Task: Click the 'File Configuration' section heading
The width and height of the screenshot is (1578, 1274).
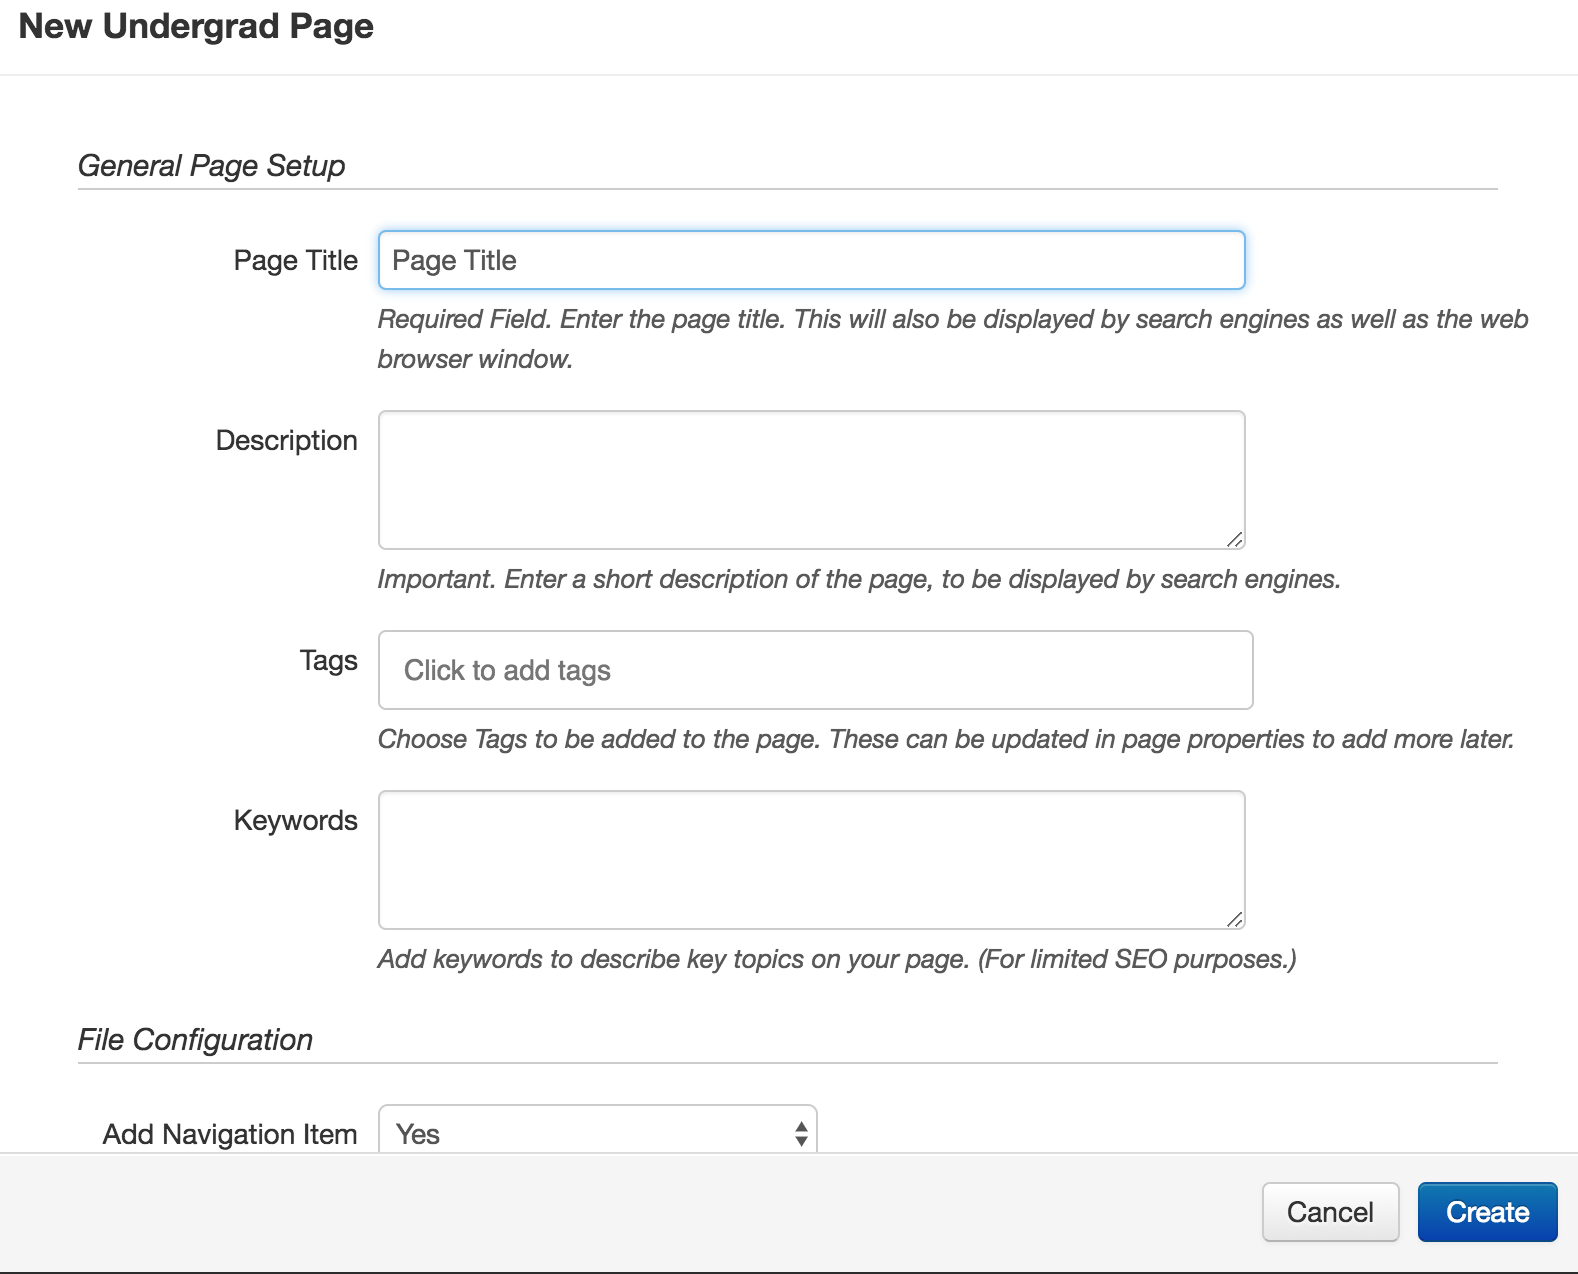Action: (195, 1039)
